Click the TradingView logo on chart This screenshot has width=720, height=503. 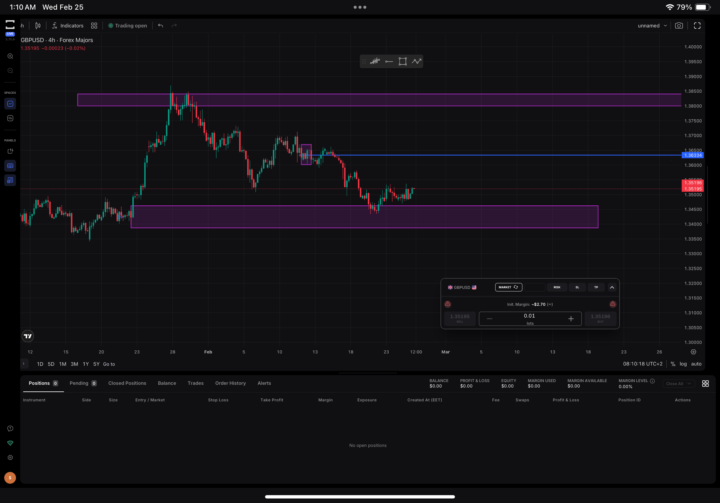pos(28,336)
